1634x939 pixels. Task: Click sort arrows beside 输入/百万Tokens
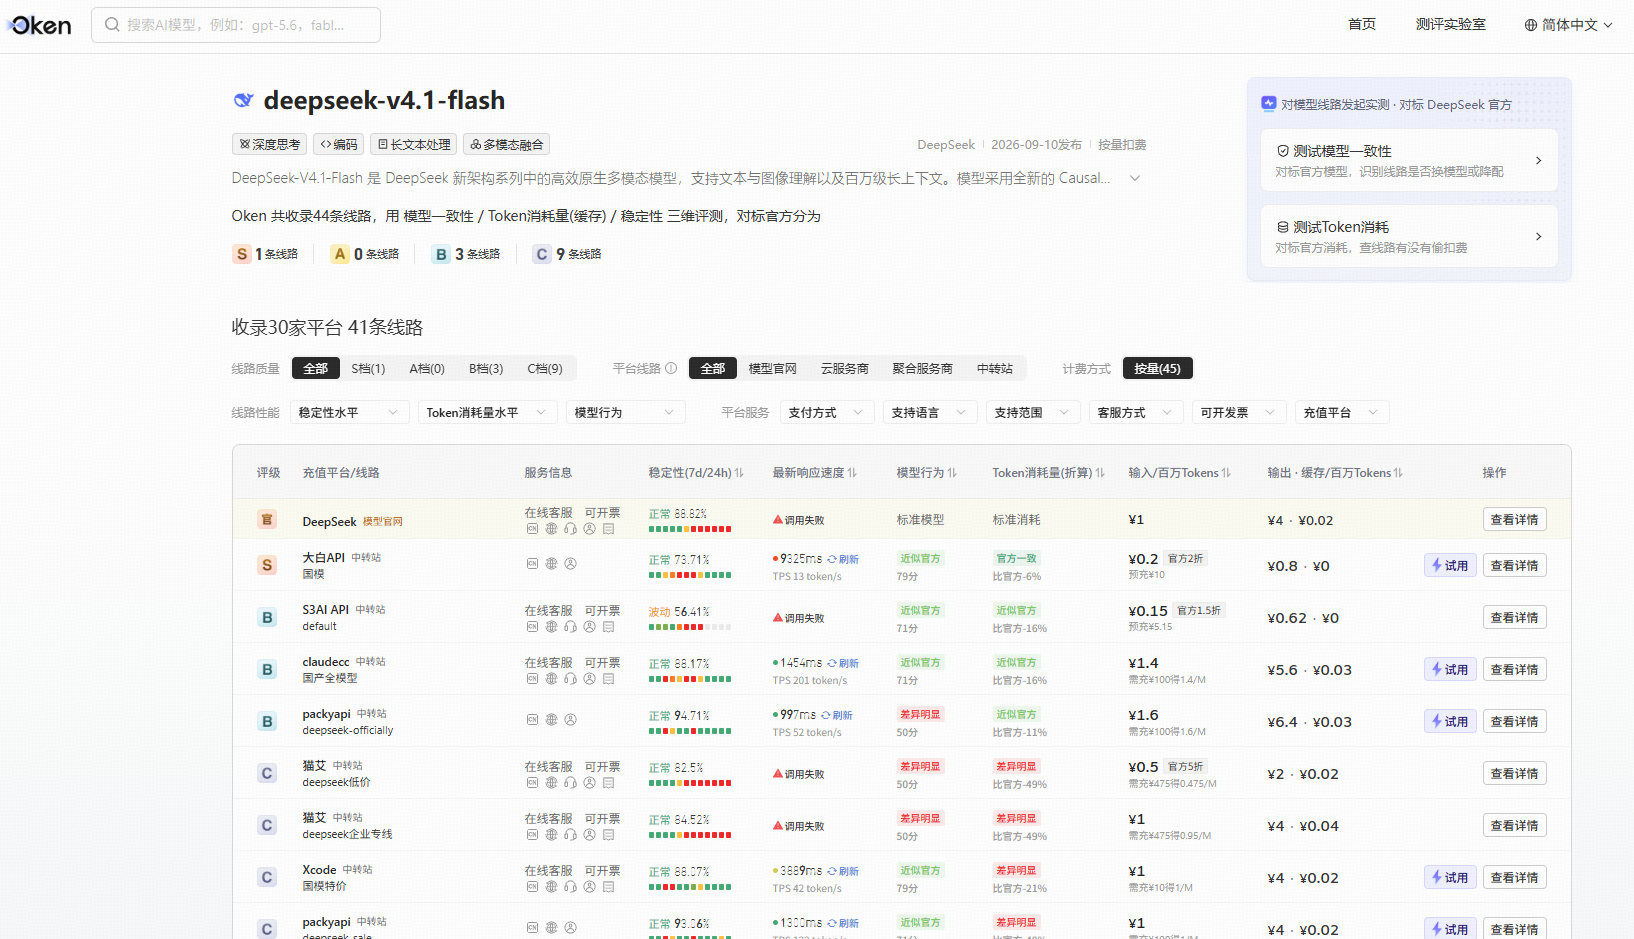1226,473
